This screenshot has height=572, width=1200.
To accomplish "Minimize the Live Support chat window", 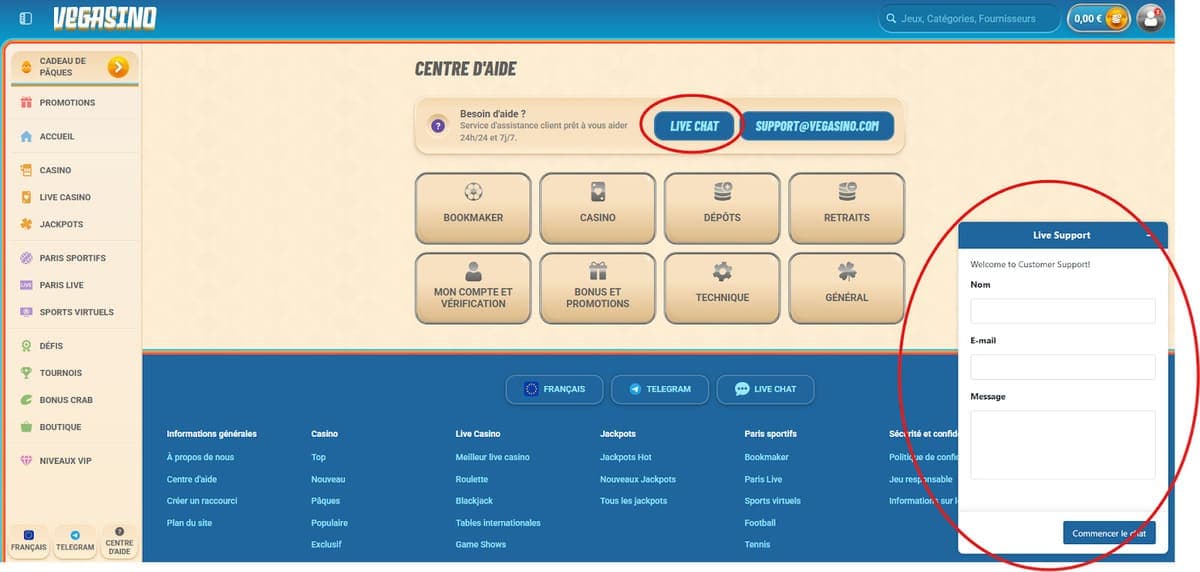I will [x=1148, y=235].
